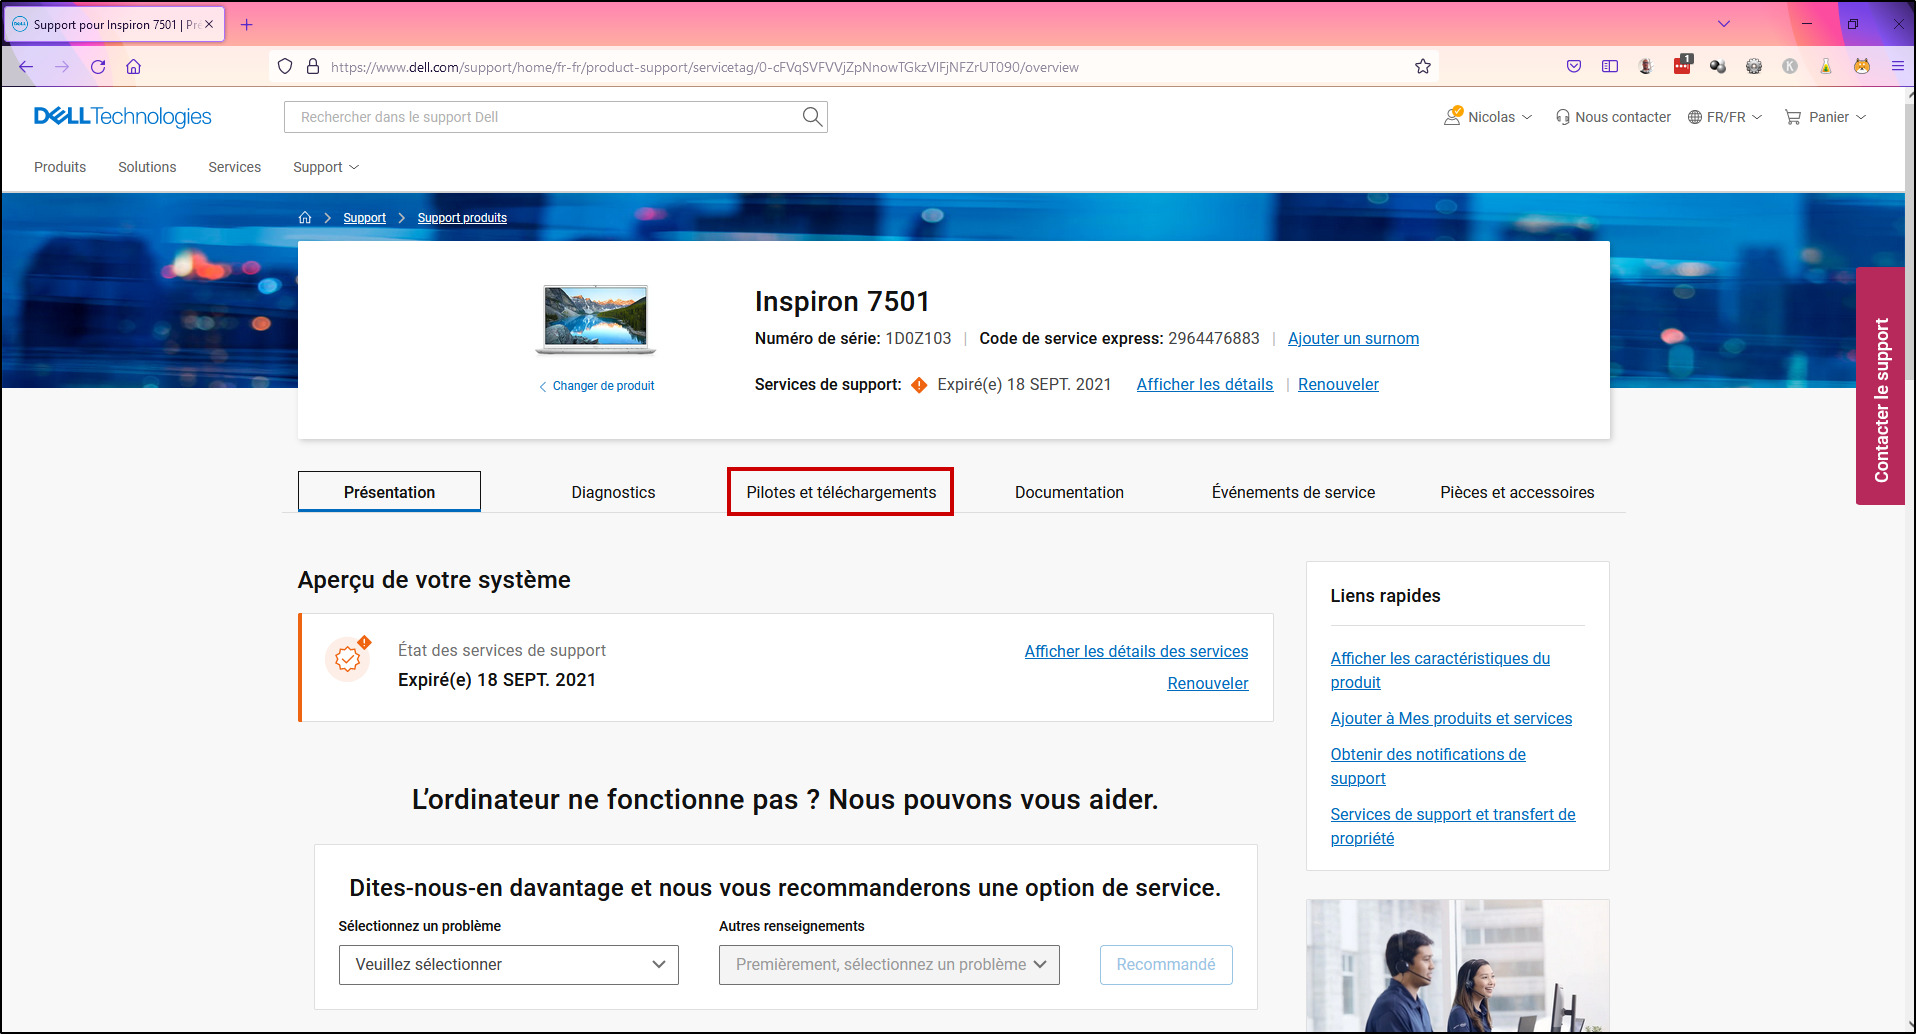Click the browser forward arrow

tap(62, 67)
